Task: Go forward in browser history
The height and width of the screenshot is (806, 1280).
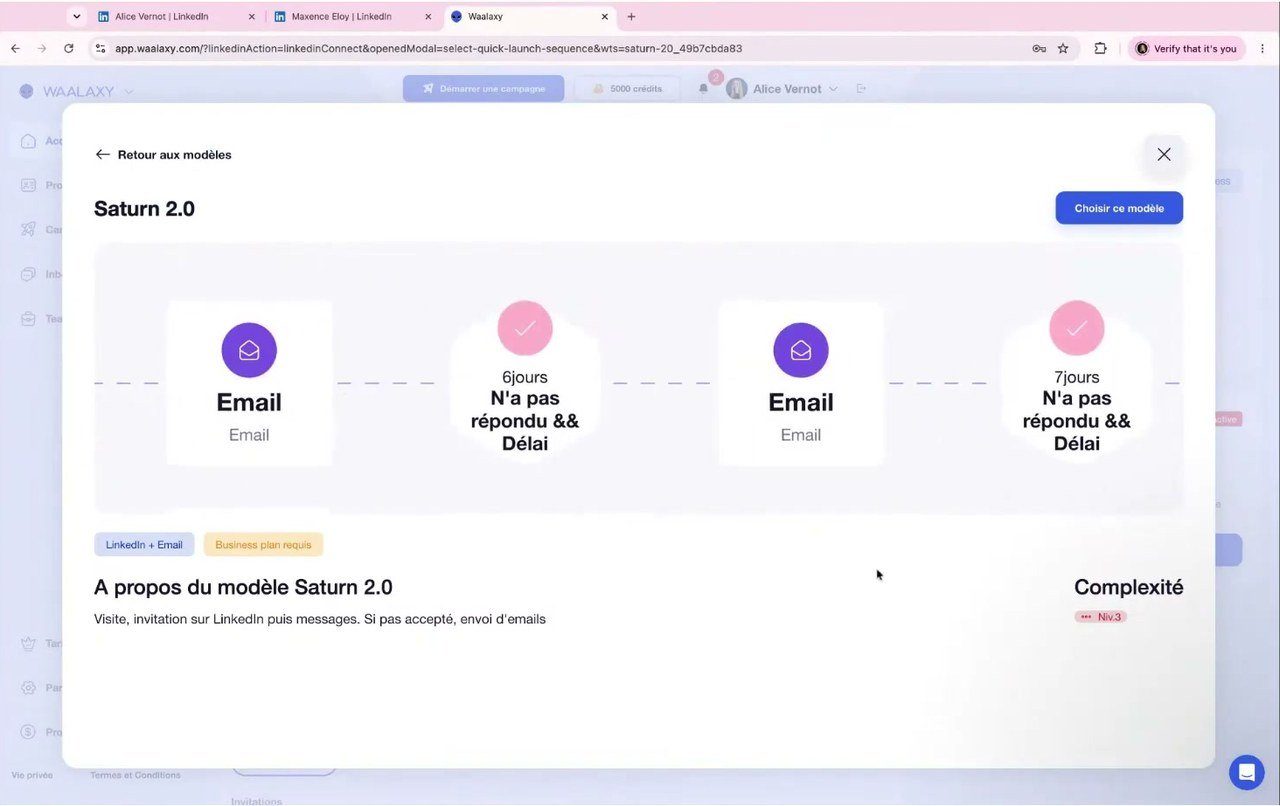Action: (x=41, y=48)
